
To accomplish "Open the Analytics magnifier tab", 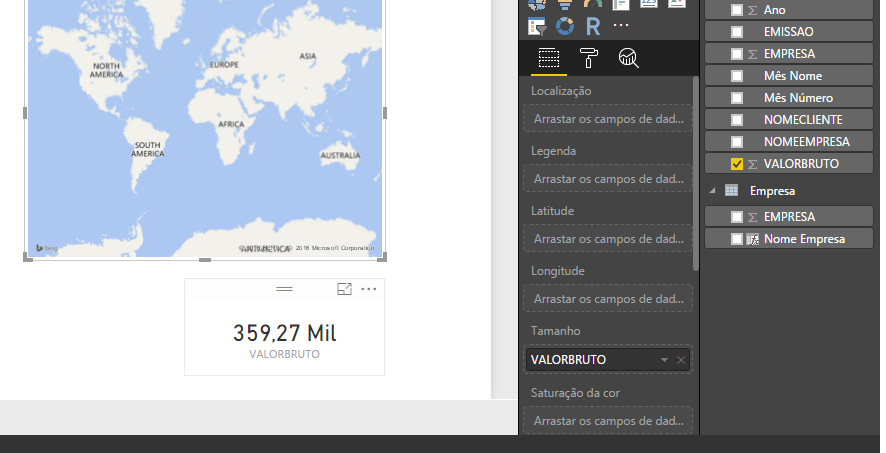I will (628, 58).
